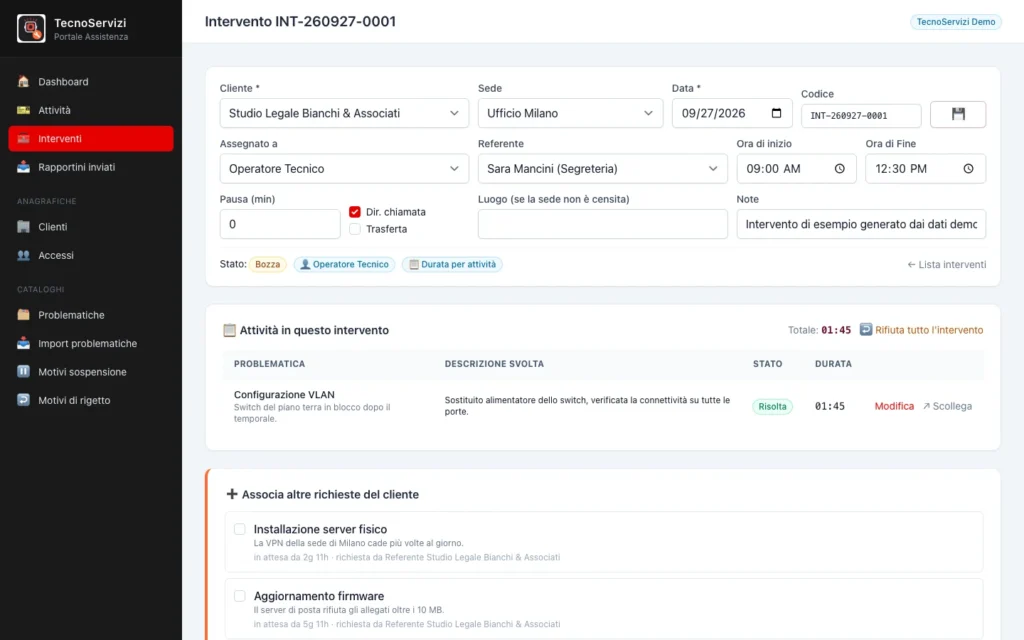Click the Dashboard house icon in sidebar
Image resolution: width=1024 pixels, height=640 pixels.
click(x=24, y=82)
